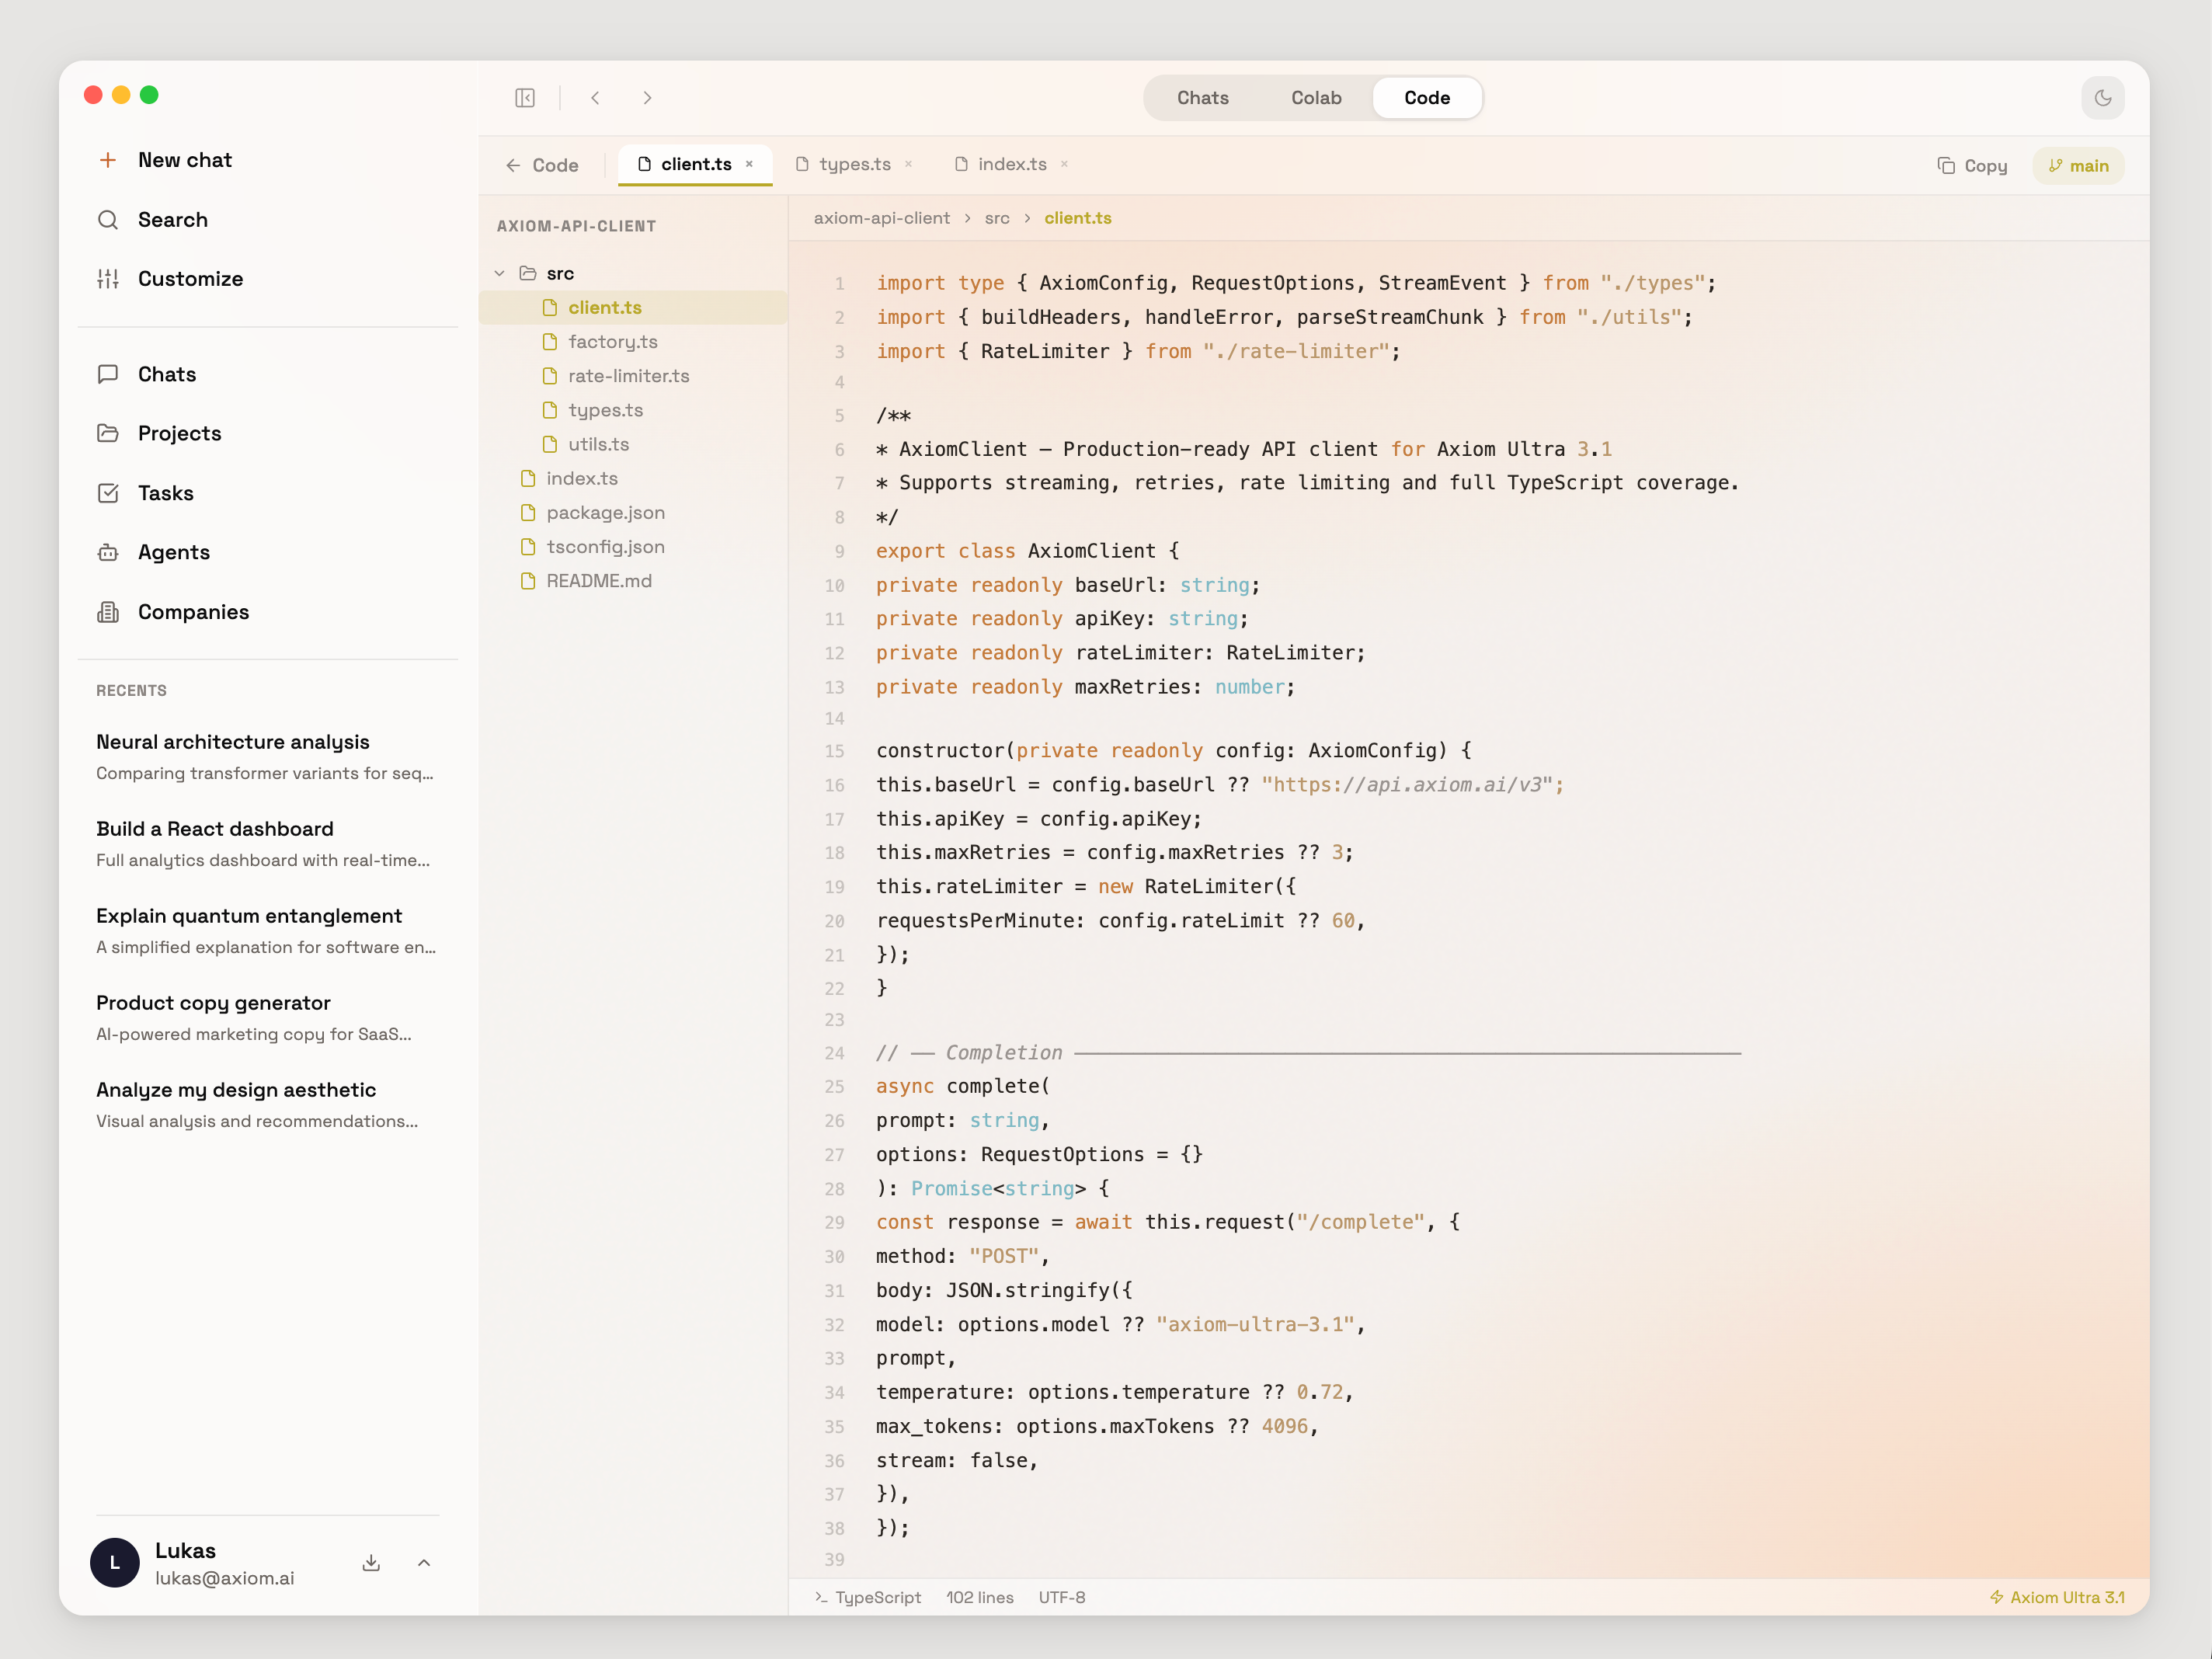Close the index.ts tab
2212x1659 pixels.
click(x=1063, y=163)
